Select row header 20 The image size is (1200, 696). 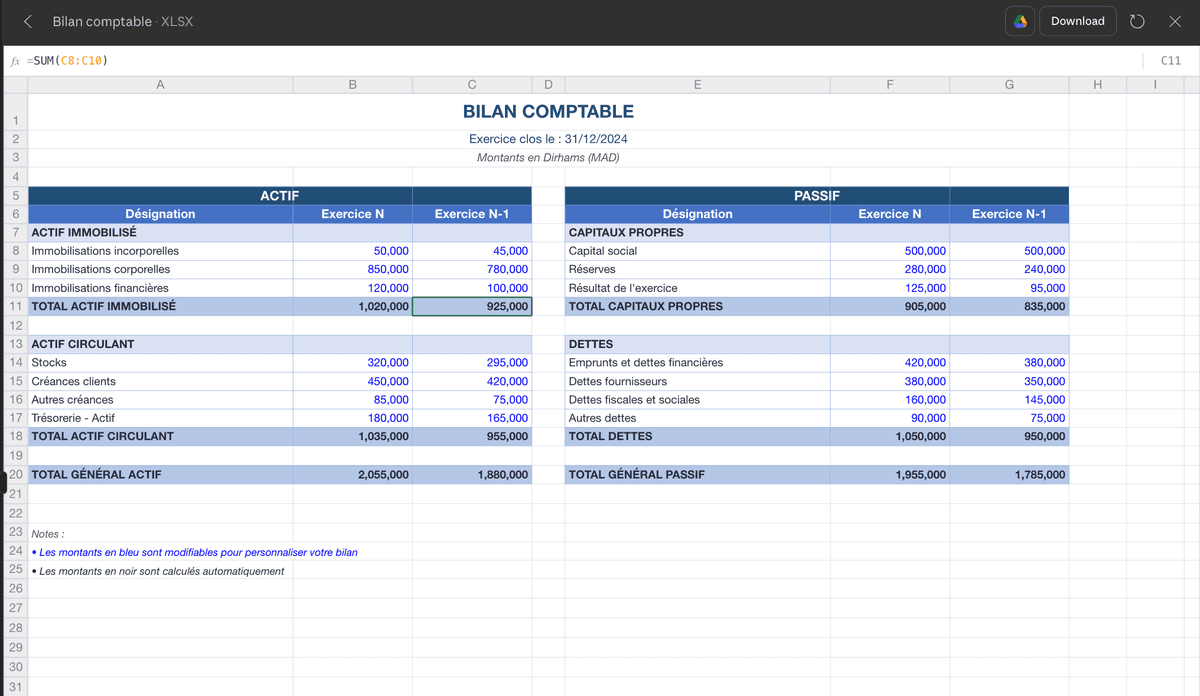click(x=15, y=473)
